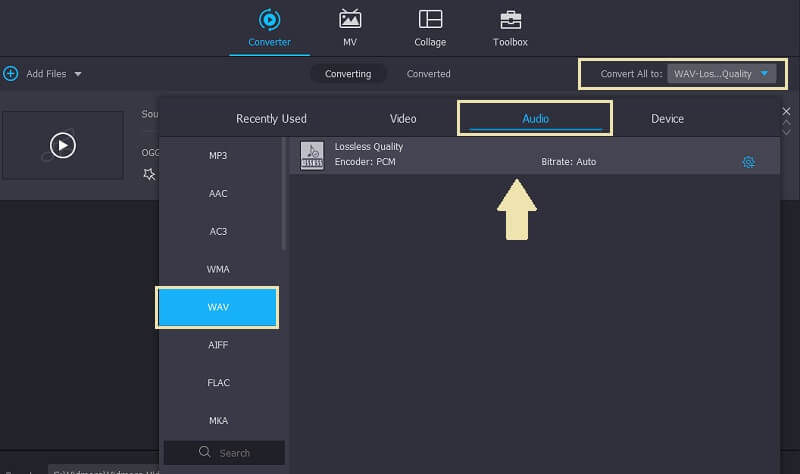Move file up with the up chevron
The width and height of the screenshot is (800, 474).
point(786,123)
